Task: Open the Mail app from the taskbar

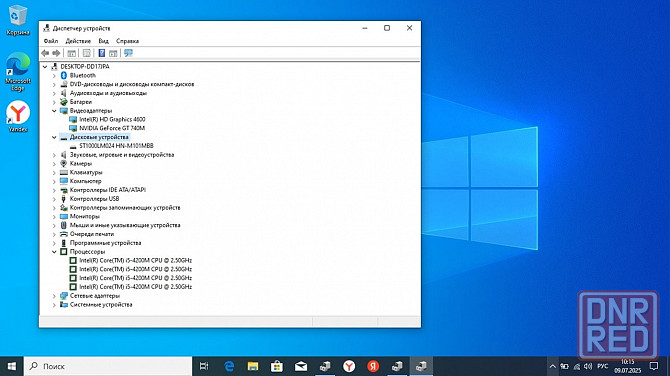Action: pyautogui.click(x=301, y=366)
